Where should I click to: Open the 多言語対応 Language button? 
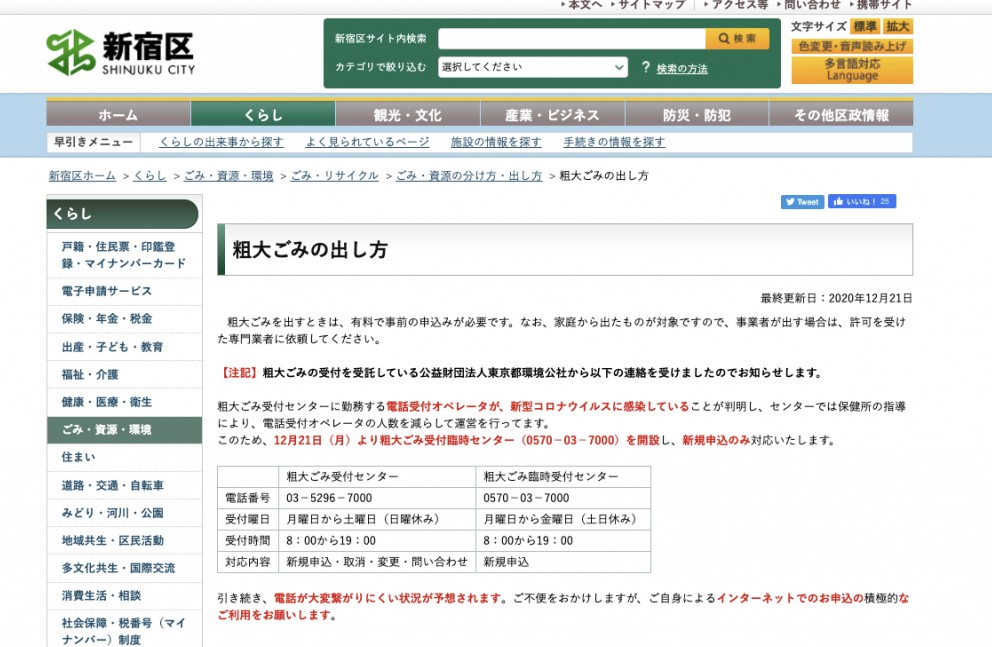tap(852, 70)
